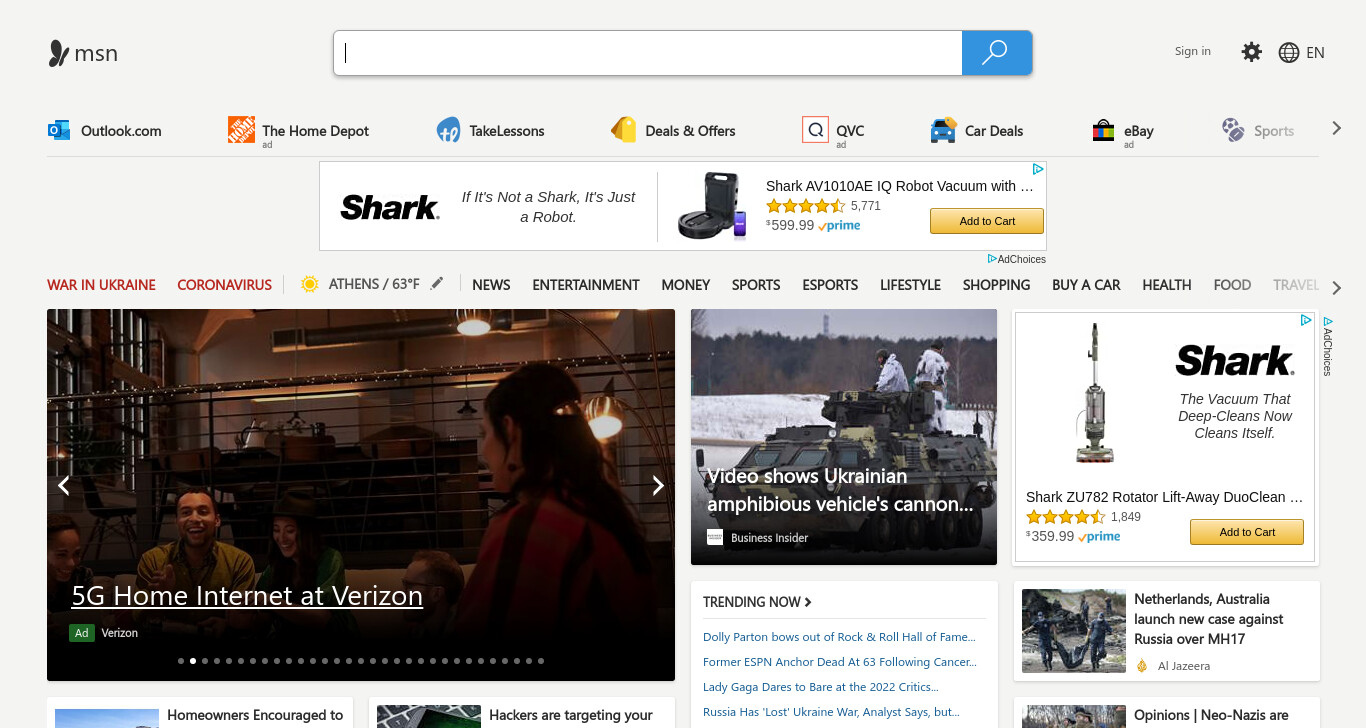Image resolution: width=1366 pixels, height=728 pixels.
Task: Go to next carousel slide arrow
Action: (658, 485)
